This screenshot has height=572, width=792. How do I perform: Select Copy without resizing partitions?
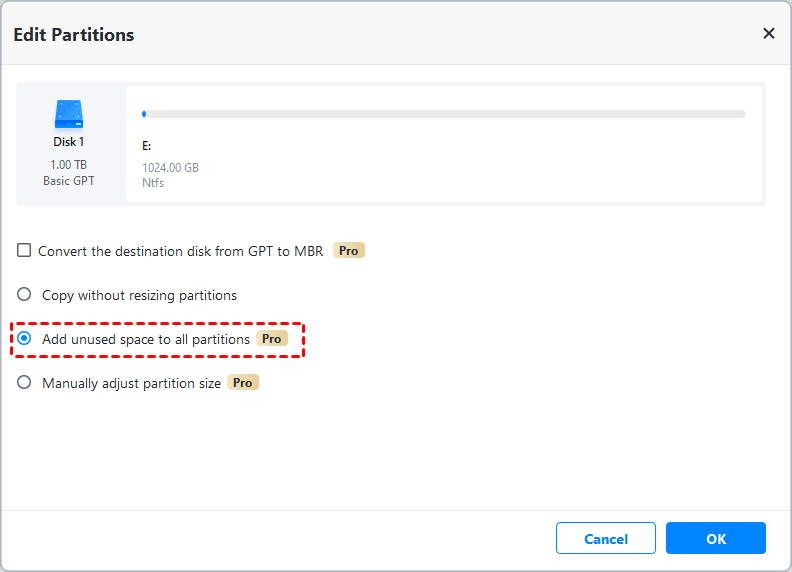(x=24, y=295)
